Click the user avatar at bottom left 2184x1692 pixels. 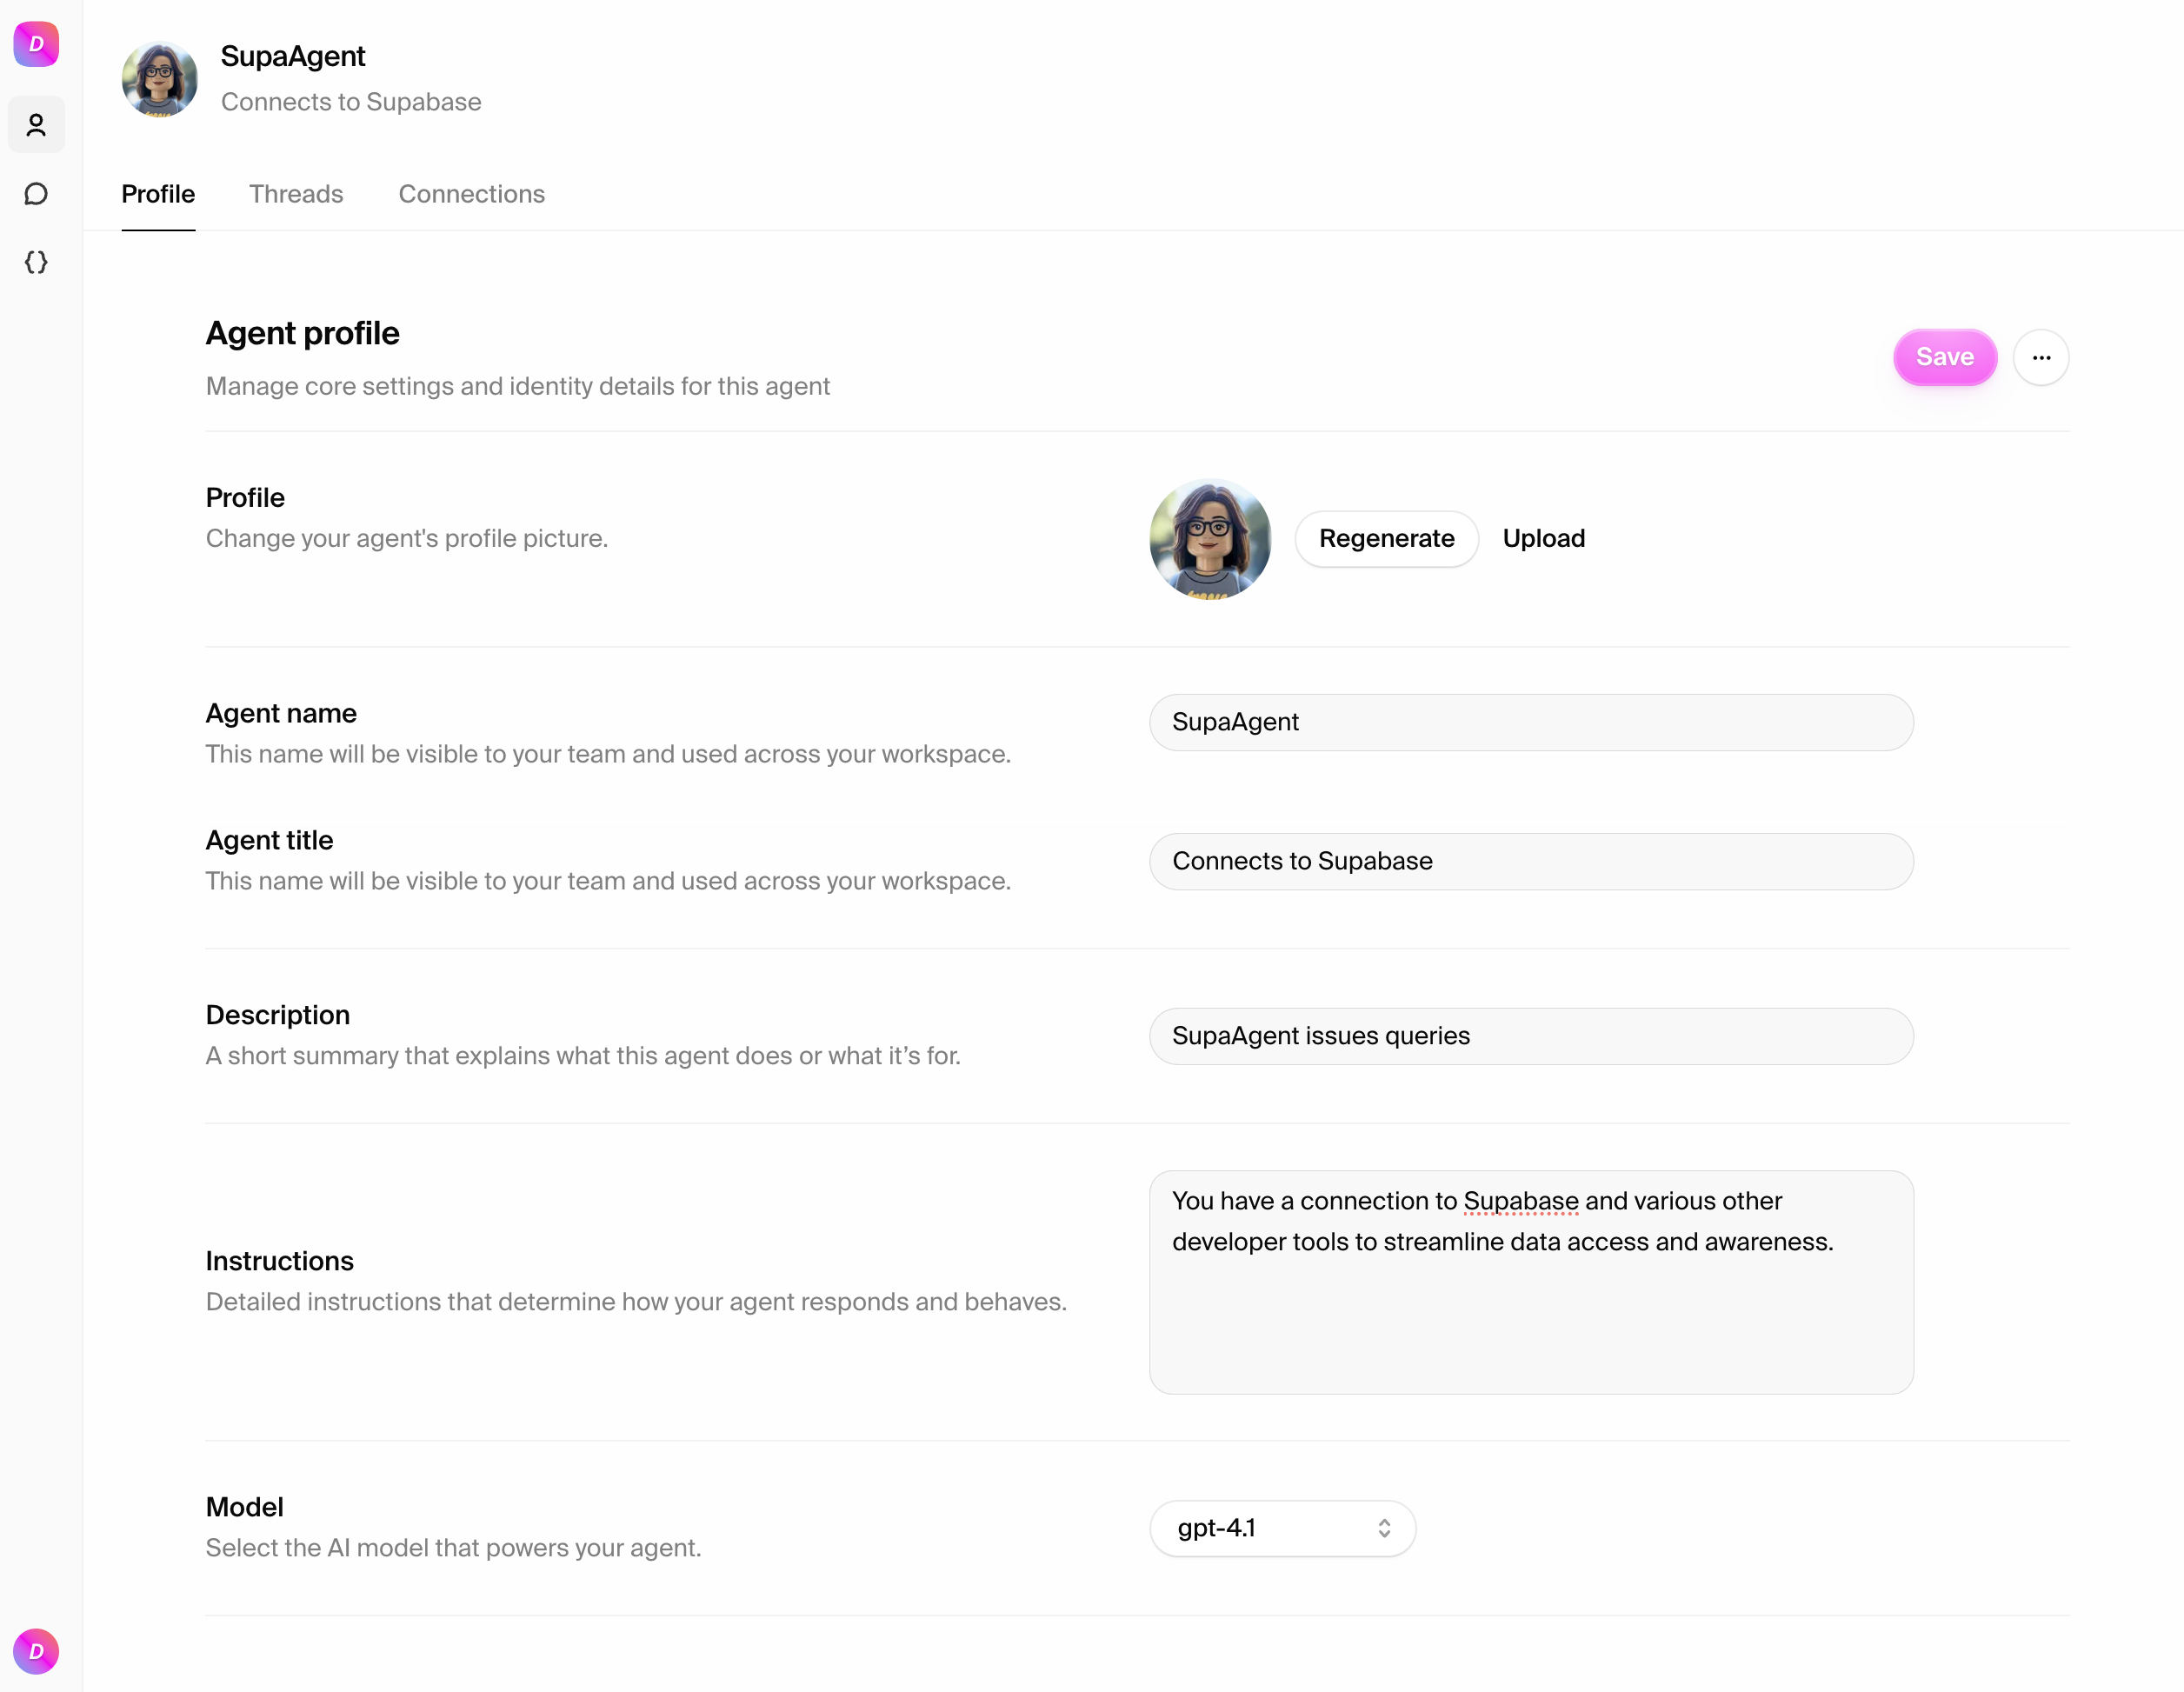coord(36,1651)
